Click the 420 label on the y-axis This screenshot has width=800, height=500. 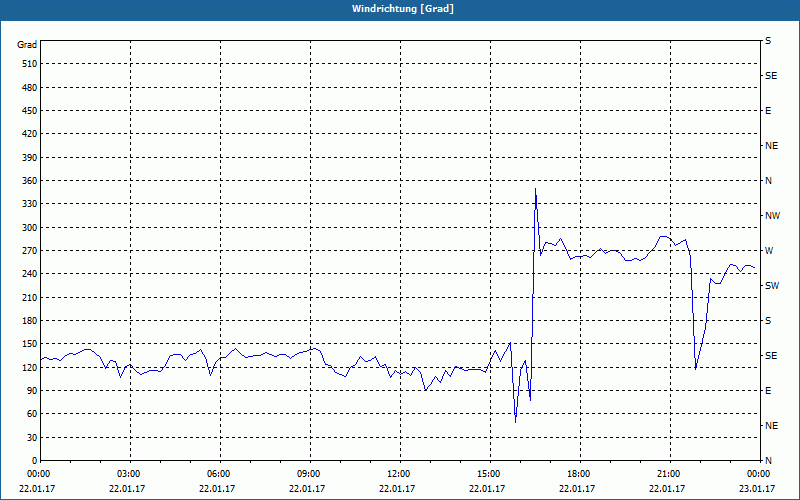pyautogui.click(x=30, y=134)
